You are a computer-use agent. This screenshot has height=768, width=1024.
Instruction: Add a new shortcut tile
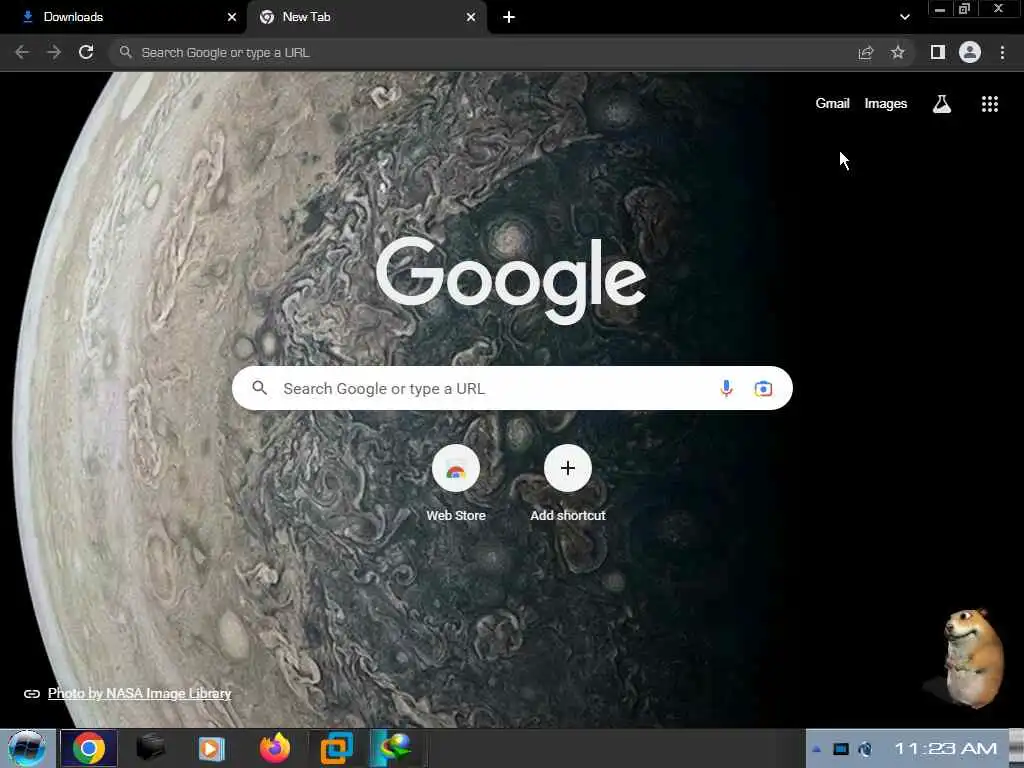click(568, 483)
